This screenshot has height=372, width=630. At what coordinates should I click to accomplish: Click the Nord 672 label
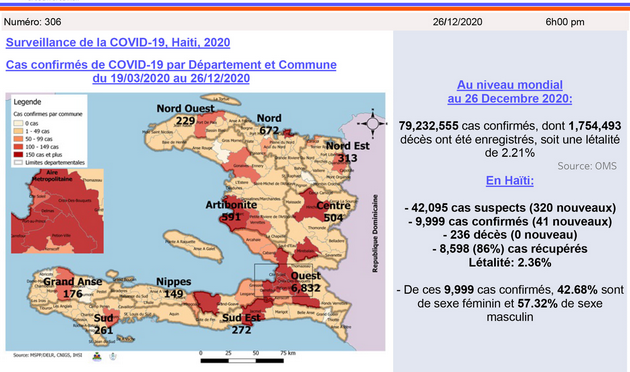(269, 124)
